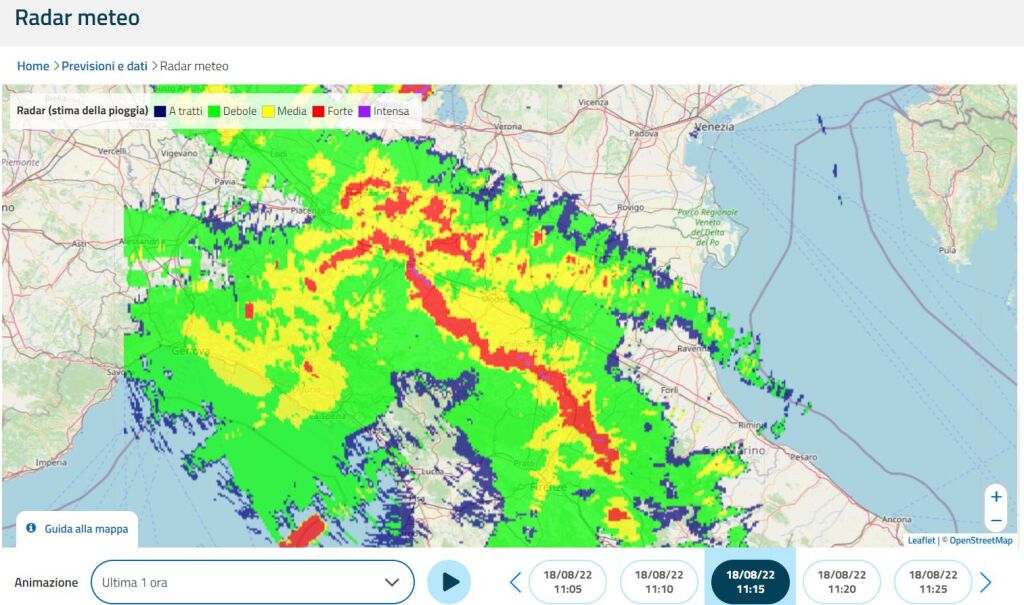
Task: Open Previsioni e dati breadcrumb link
Action: click(x=104, y=66)
